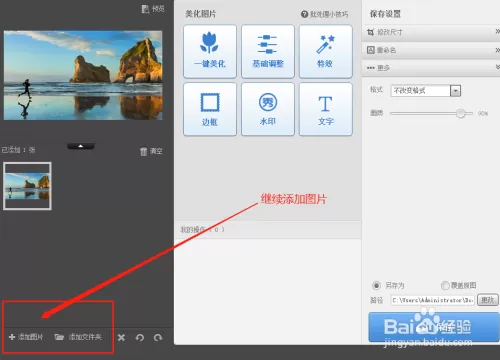
Task: Select the beach photo thumbnail in list
Action: [27, 186]
